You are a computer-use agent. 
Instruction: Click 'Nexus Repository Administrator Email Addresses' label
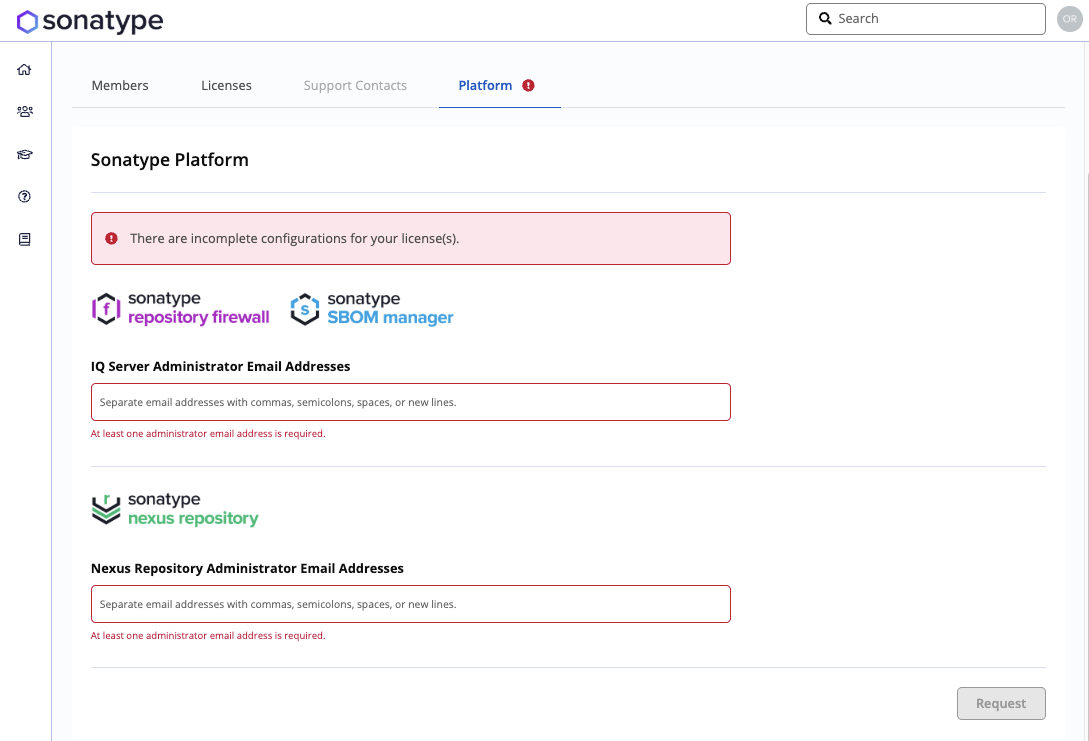pyautogui.click(x=247, y=568)
